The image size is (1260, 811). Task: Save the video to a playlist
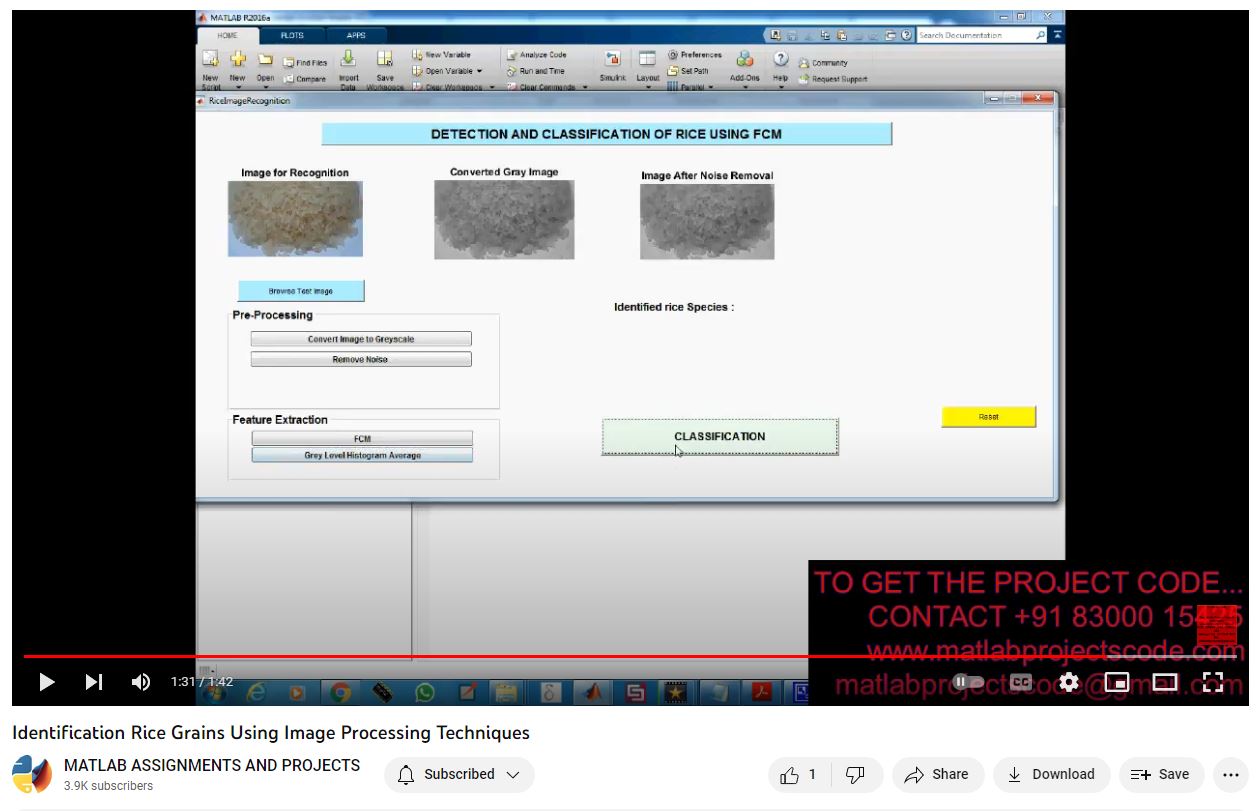[1160, 774]
